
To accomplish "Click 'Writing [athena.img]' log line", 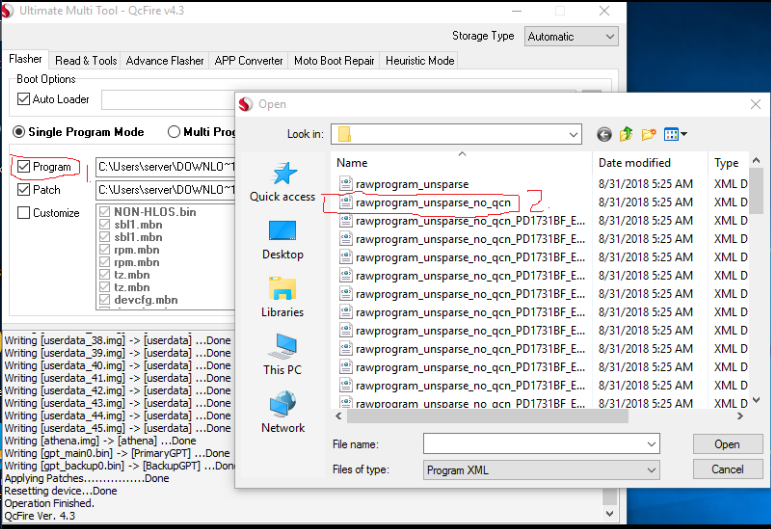I will [x=100, y=441].
